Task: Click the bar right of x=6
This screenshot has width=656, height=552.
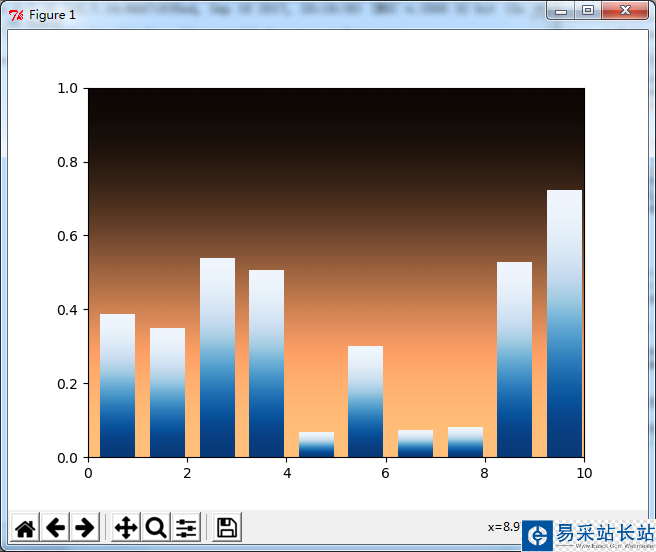Action: tap(415, 444)
